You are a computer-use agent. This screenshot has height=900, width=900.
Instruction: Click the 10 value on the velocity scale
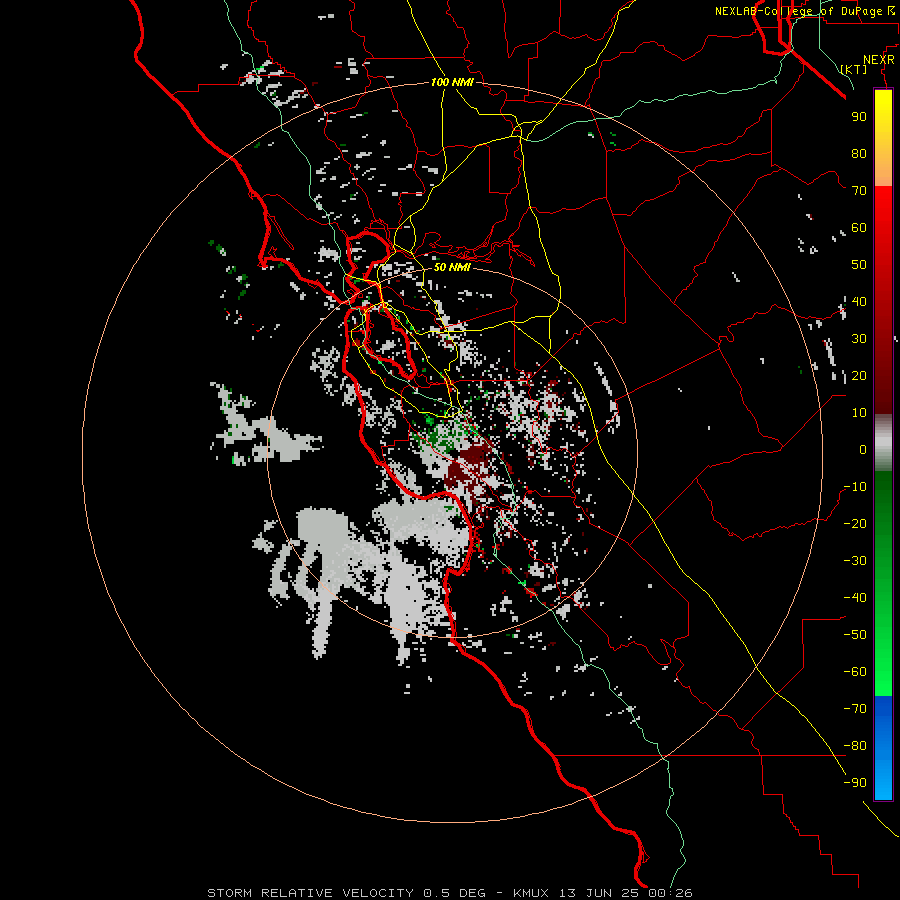coord(859,413)
